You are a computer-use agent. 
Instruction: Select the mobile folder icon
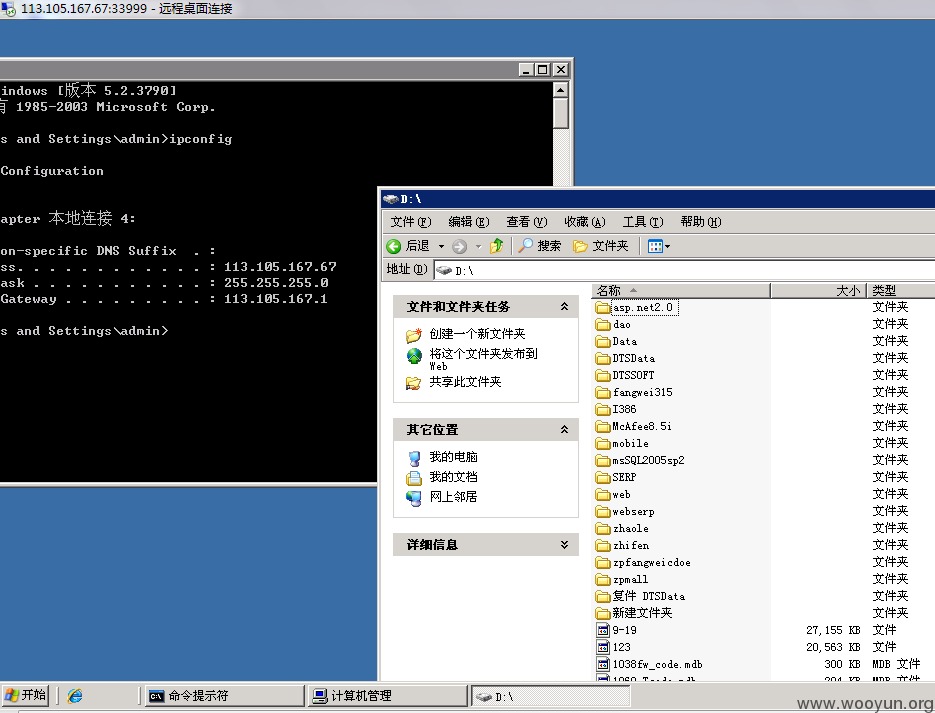tap(603, 444)
